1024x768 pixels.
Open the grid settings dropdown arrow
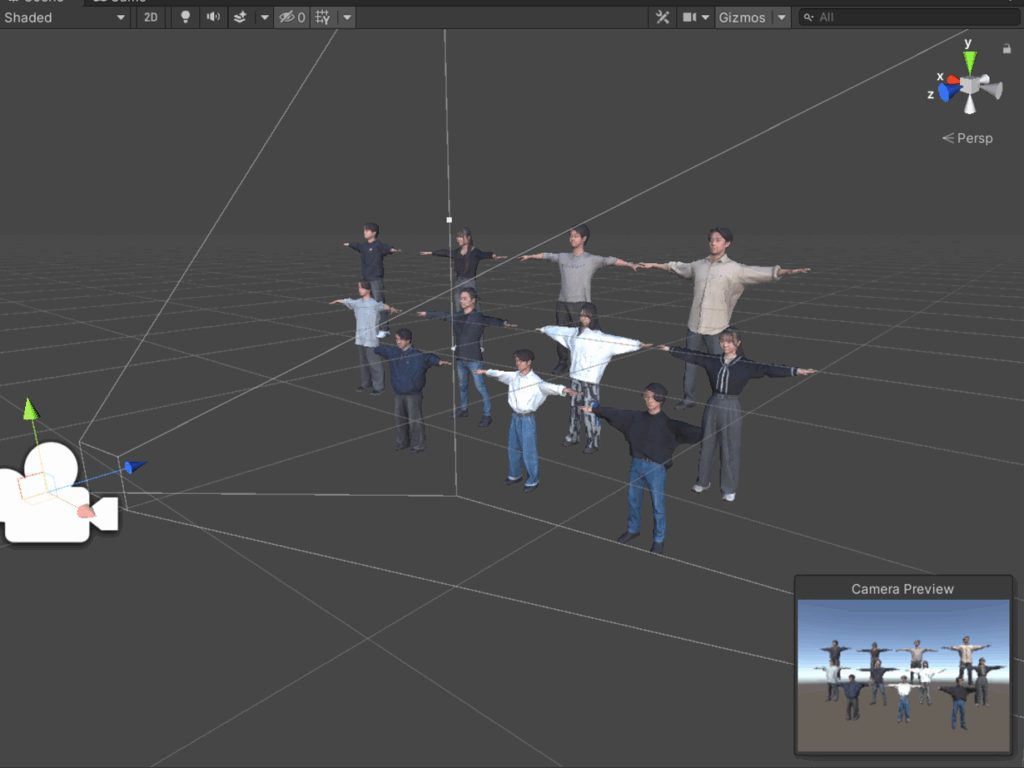[x=346, y=17]
